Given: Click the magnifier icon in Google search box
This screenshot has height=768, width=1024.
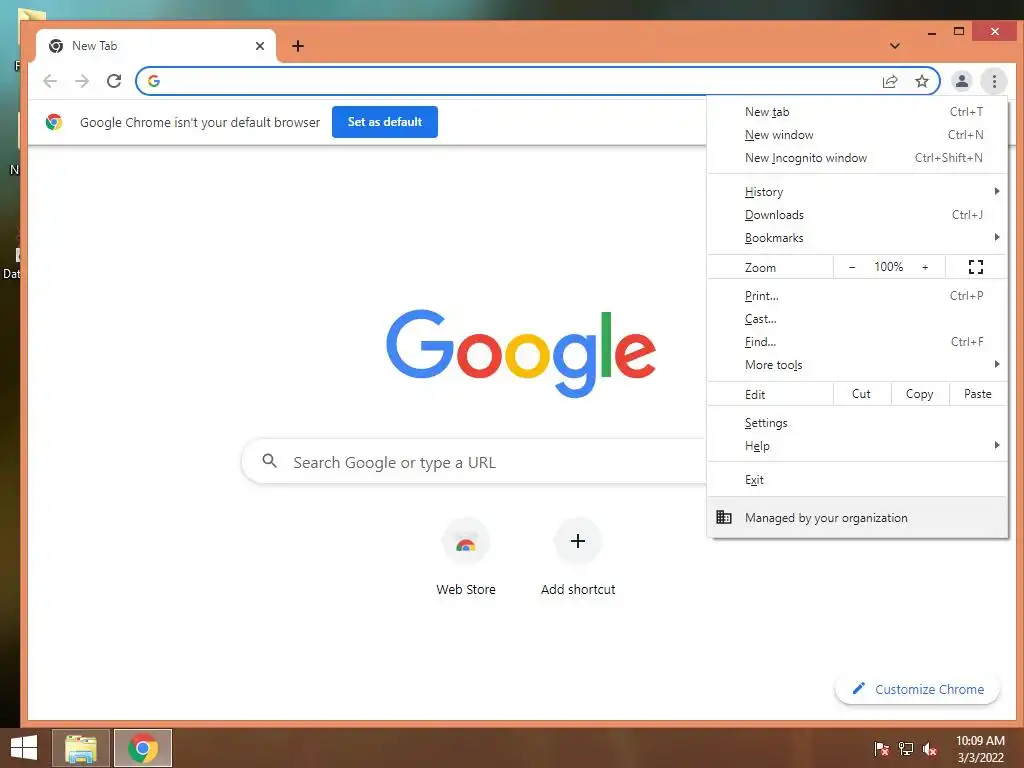Looking at the screenshot, I should pyautogui.click(x=269, y=461).
